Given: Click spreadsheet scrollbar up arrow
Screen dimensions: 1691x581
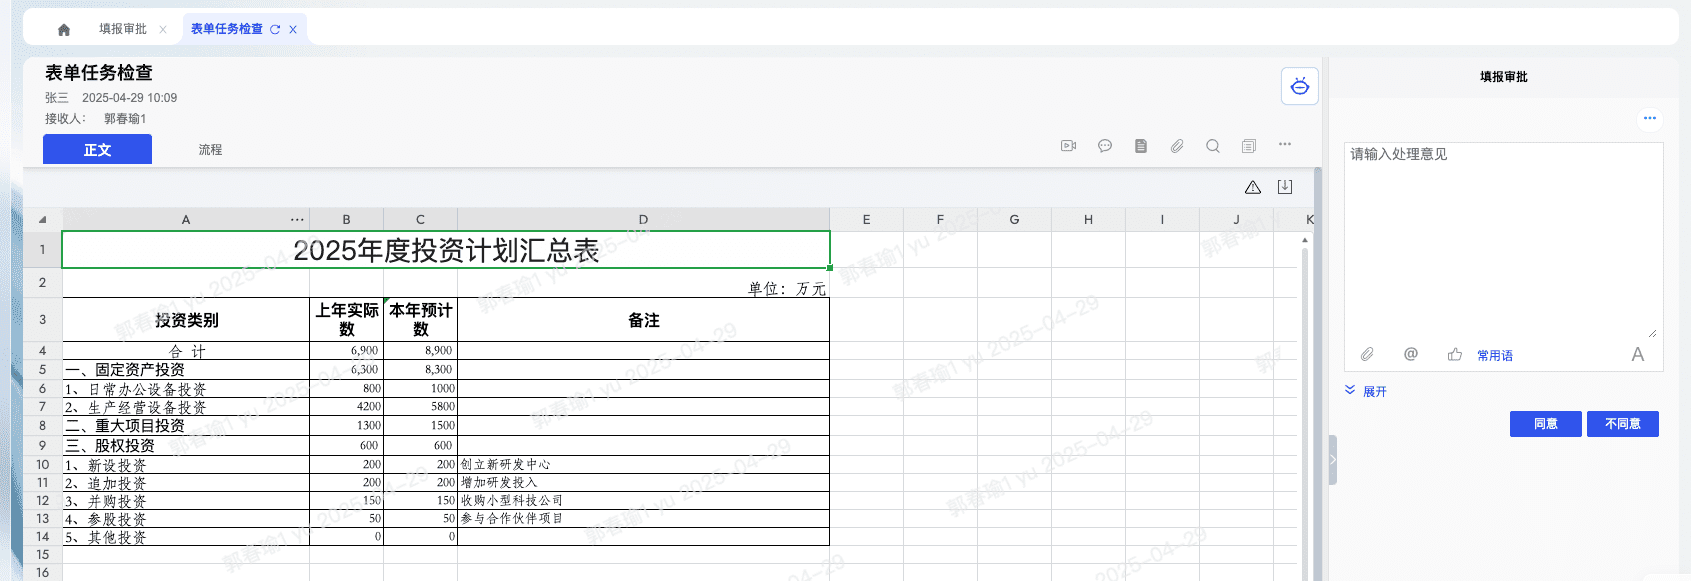Looking at the screenshot, I should 1305,240.
